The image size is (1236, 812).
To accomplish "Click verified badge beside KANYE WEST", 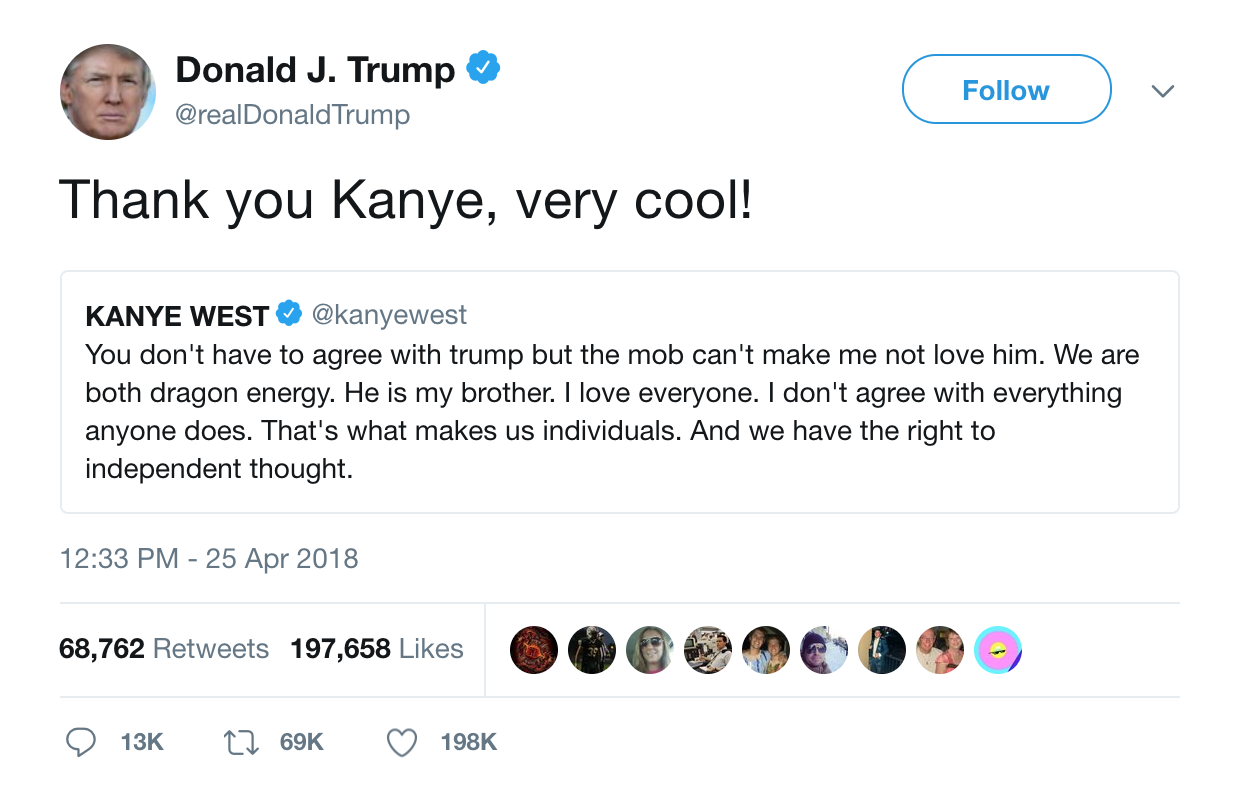I will 289,315.
